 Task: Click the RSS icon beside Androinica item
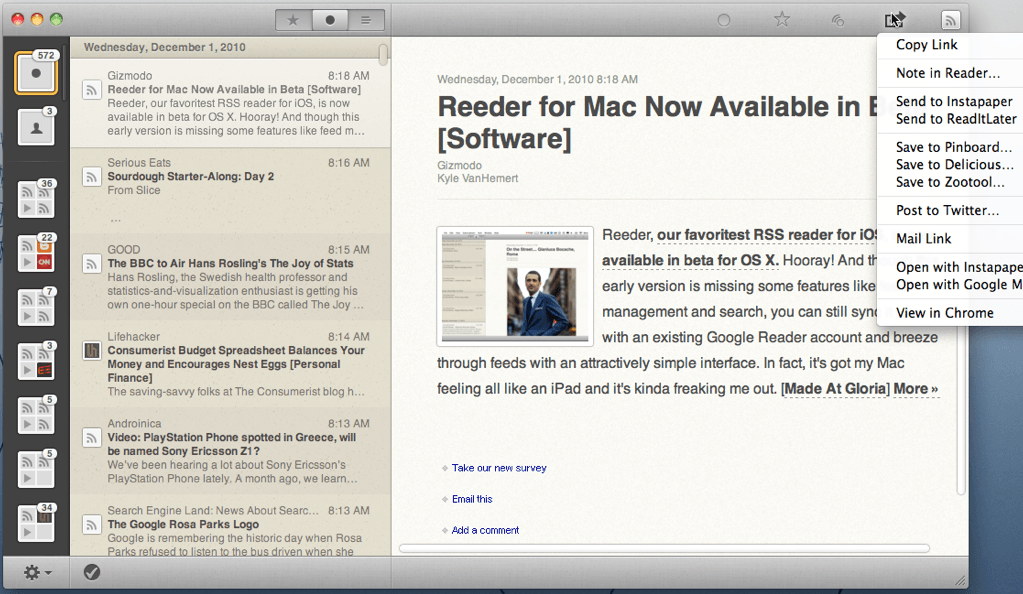coord(92,437)
